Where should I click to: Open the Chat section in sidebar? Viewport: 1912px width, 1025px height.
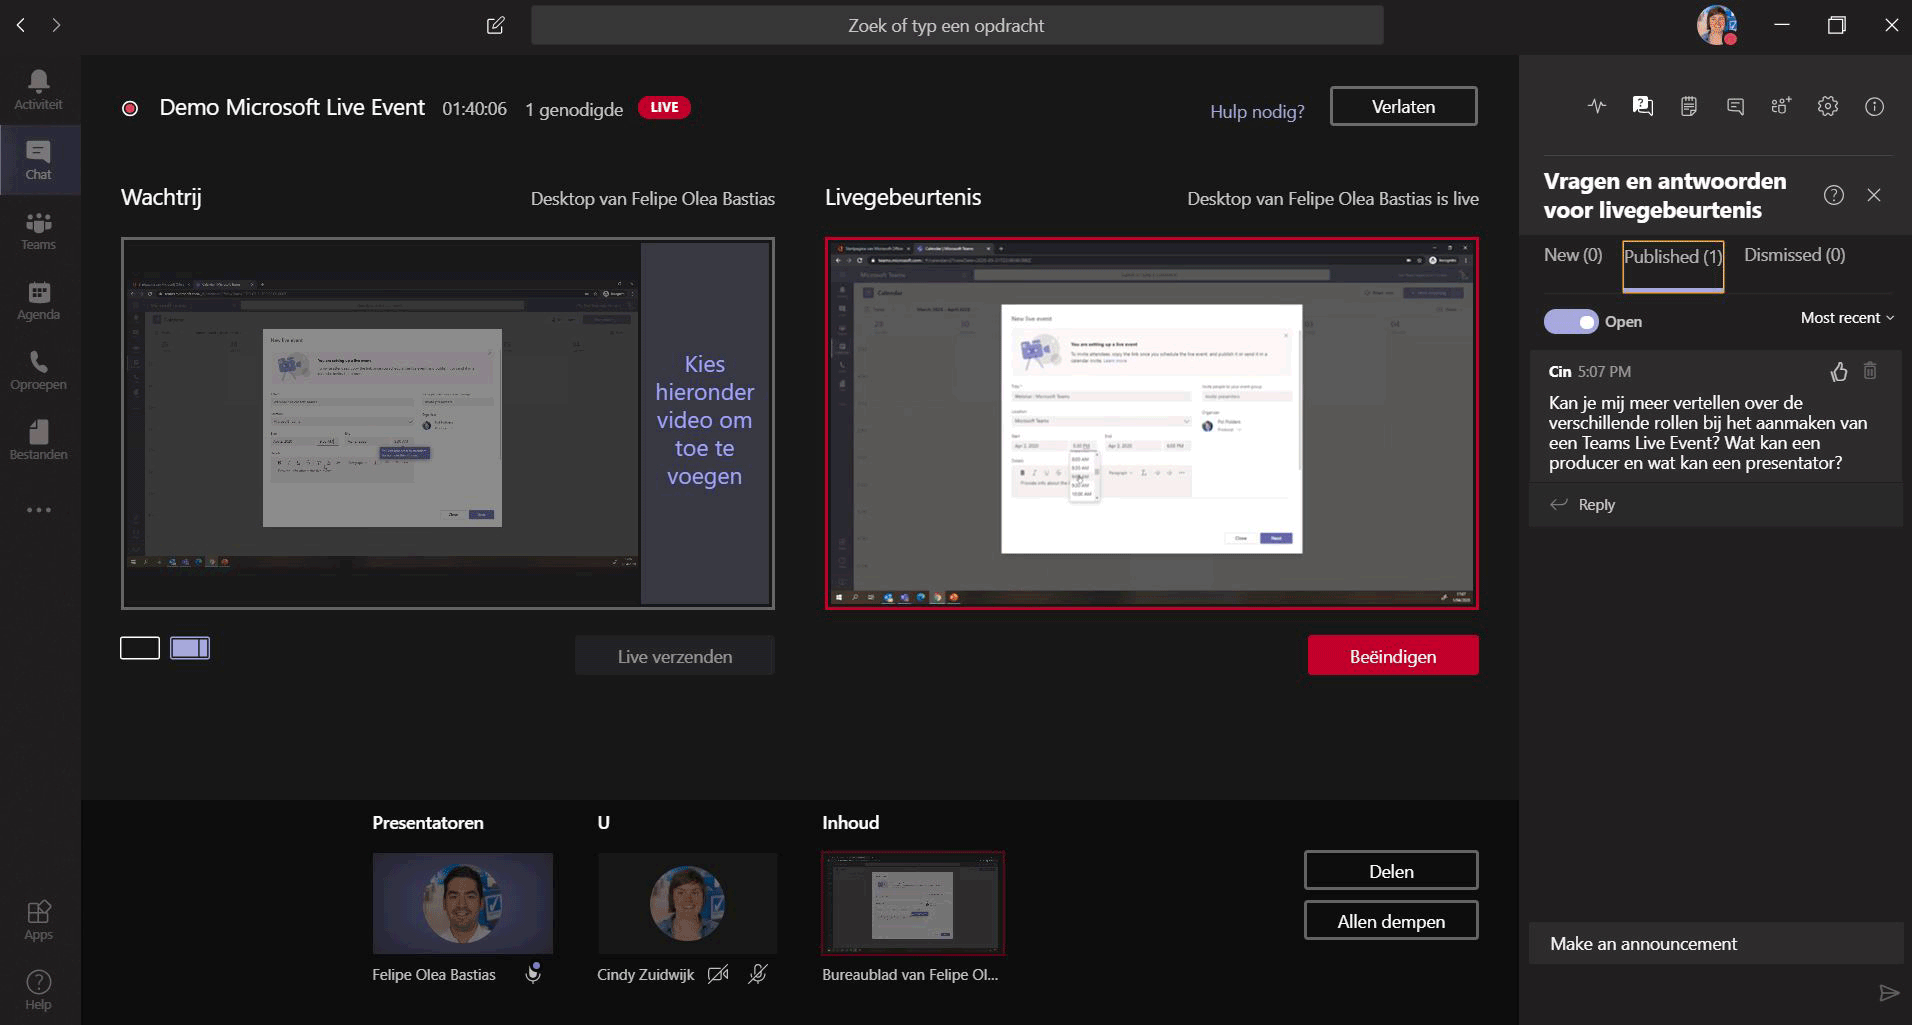(x=38, y=159)
